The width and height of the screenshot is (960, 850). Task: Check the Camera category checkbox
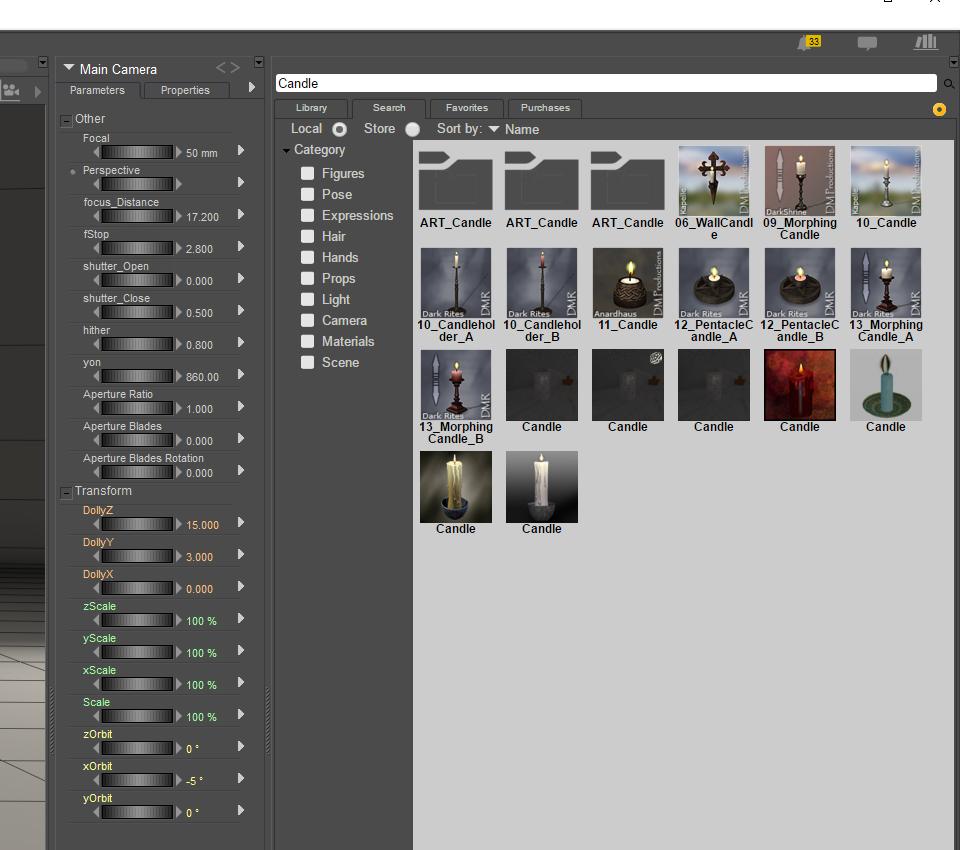tap(307, 320)
